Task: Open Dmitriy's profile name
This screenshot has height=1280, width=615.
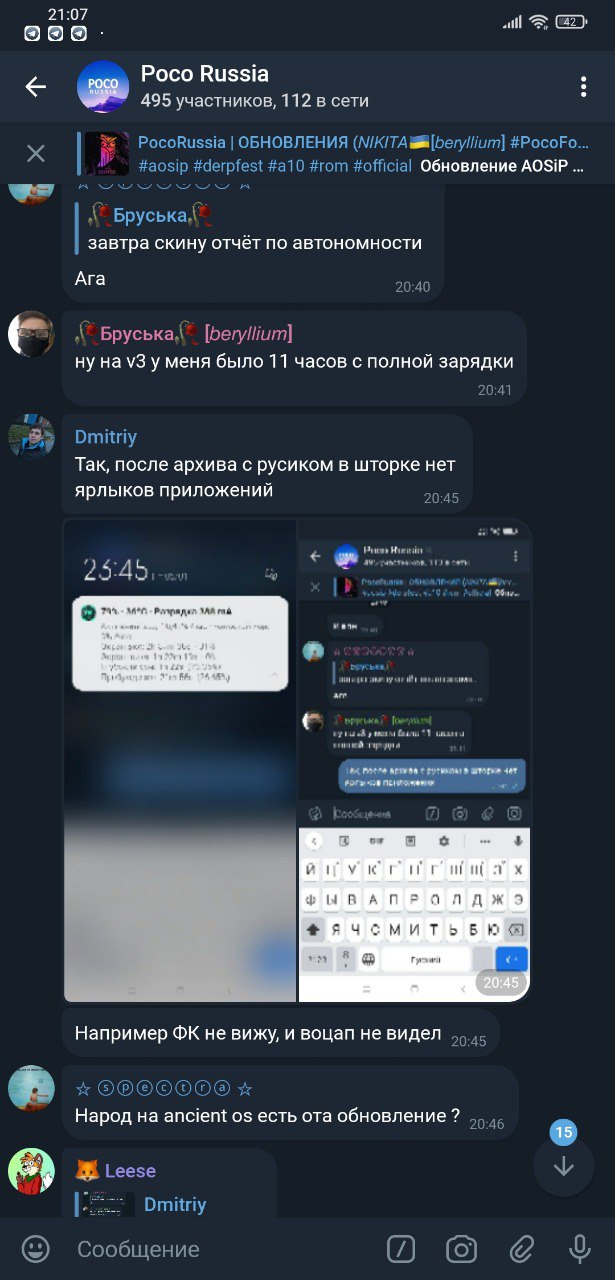Action: click(106, 437)
